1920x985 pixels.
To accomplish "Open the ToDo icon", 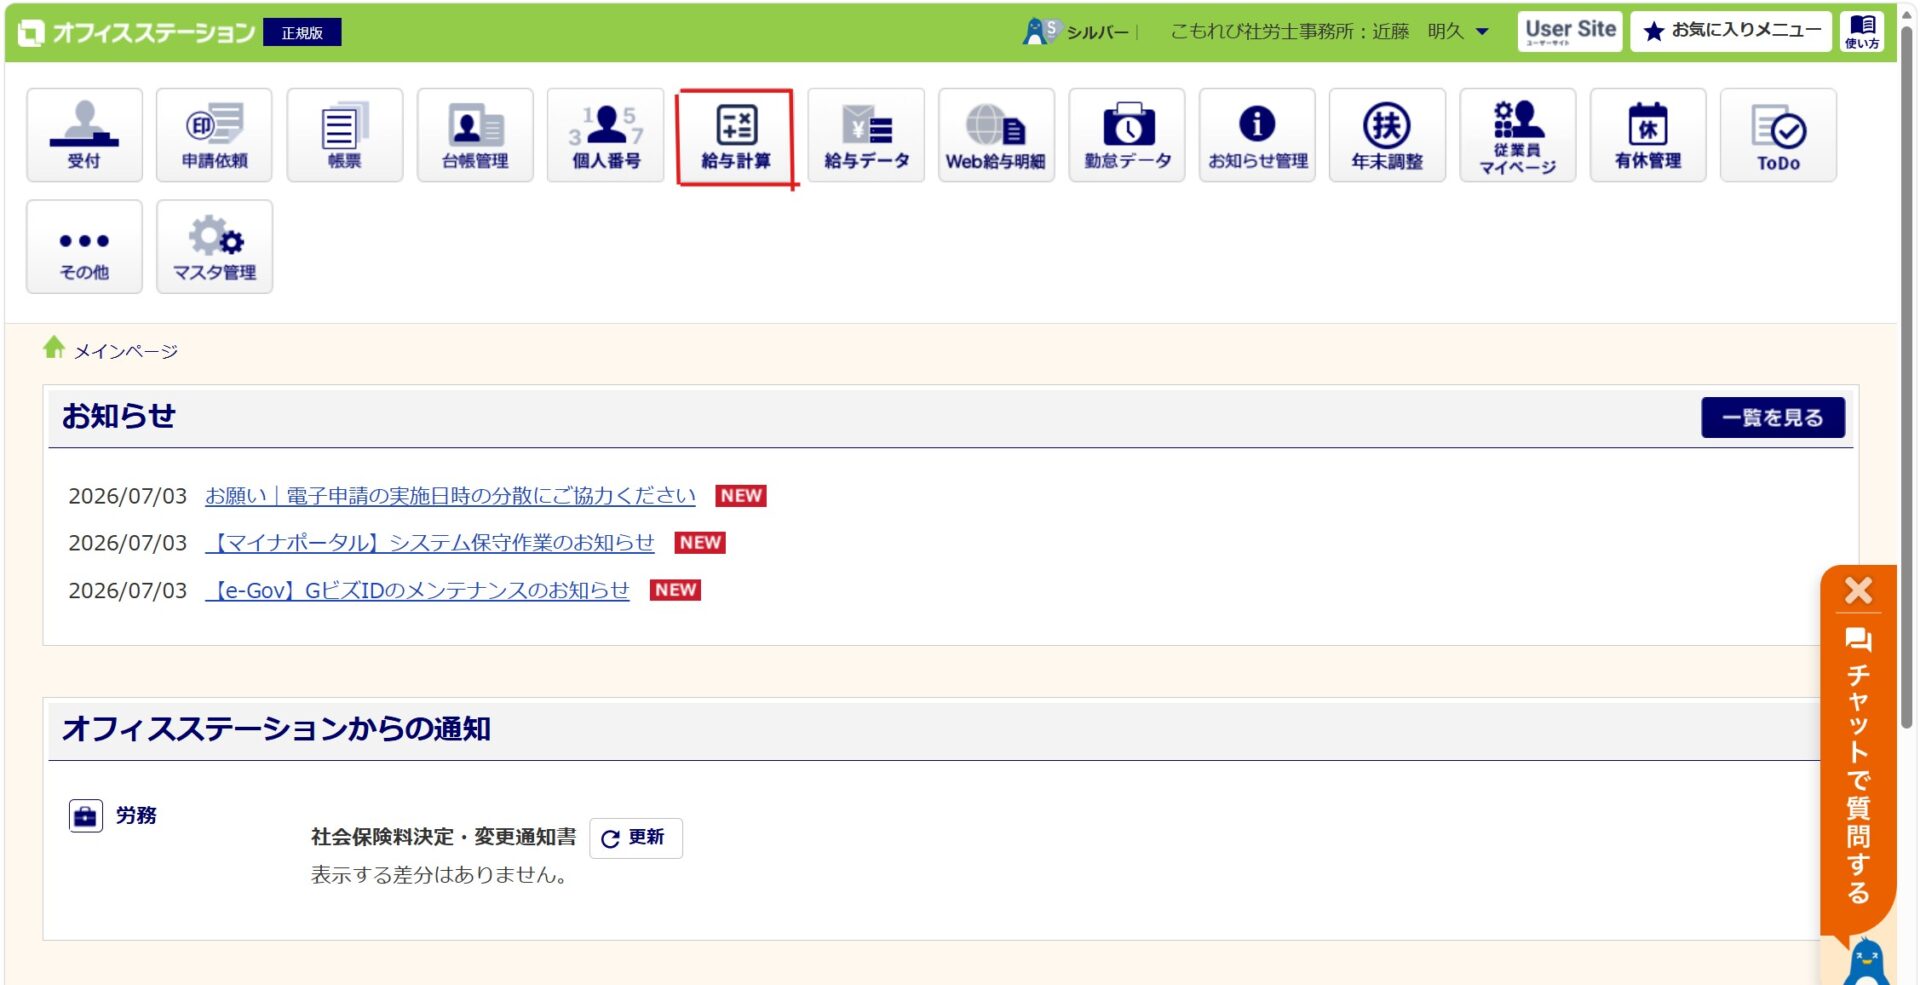I will 1778,135.
